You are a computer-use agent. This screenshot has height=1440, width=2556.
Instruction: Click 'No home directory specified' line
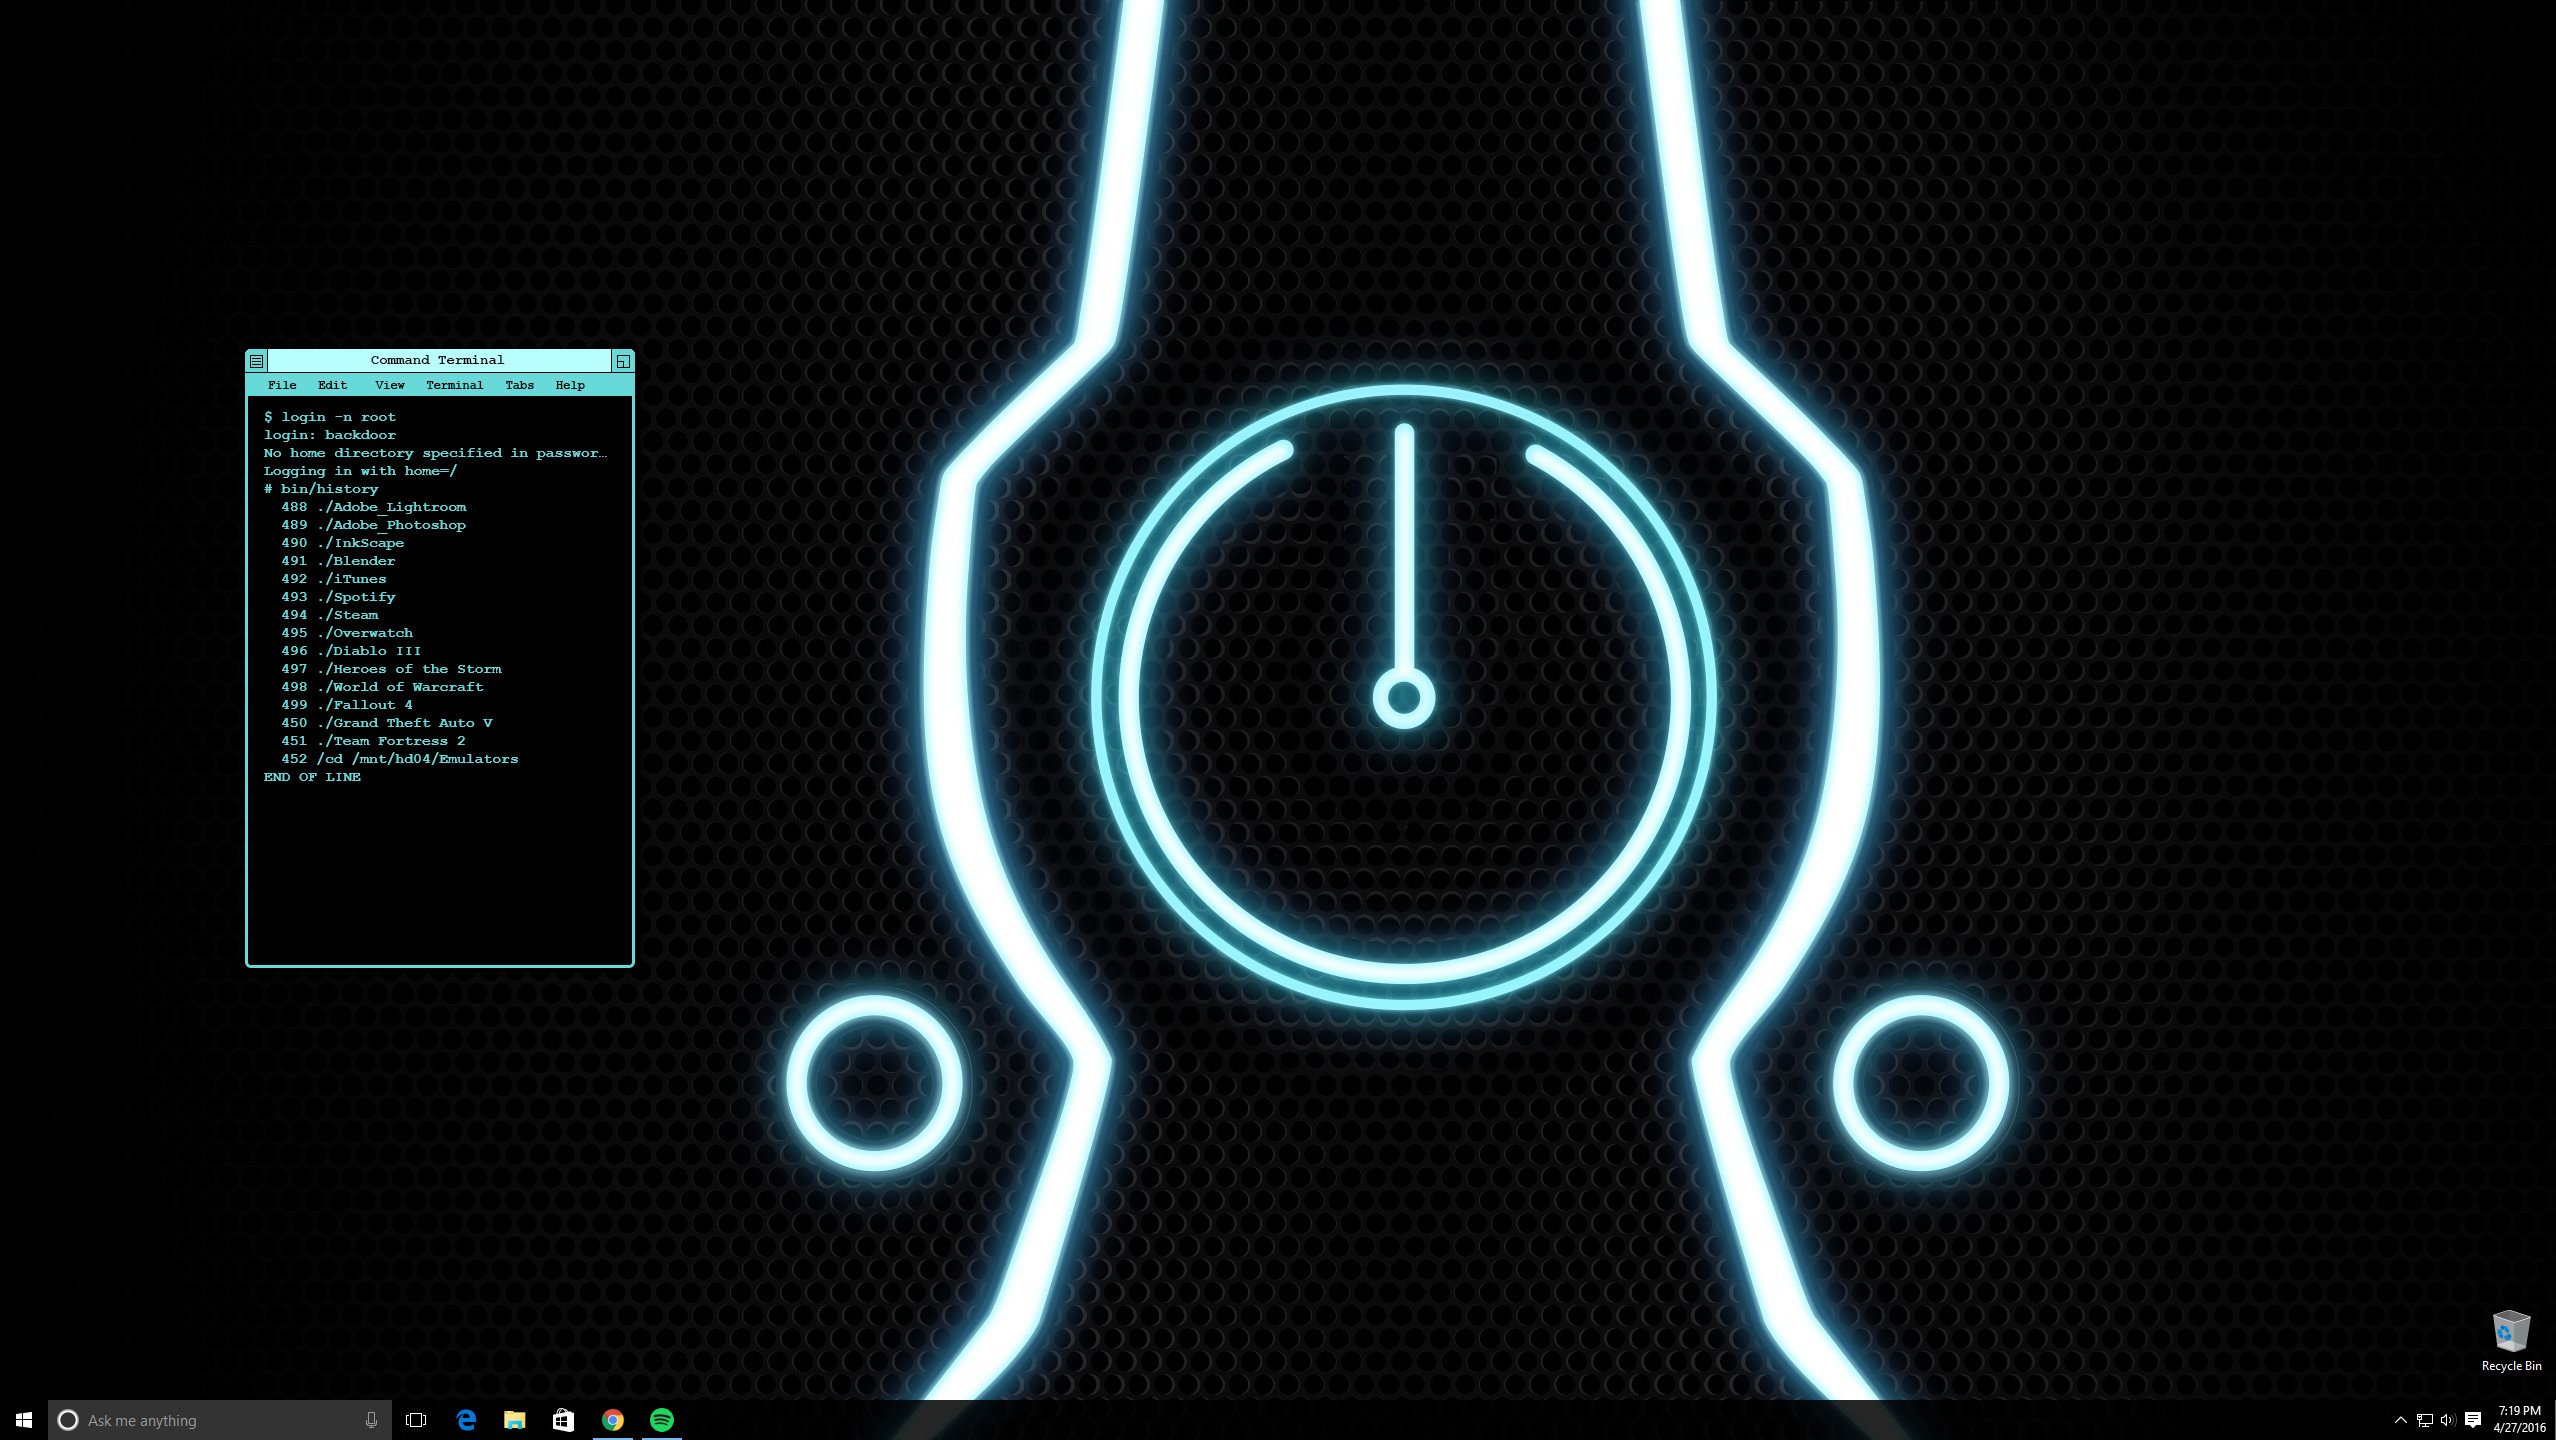pyautogui.click(x=435, y=453)
